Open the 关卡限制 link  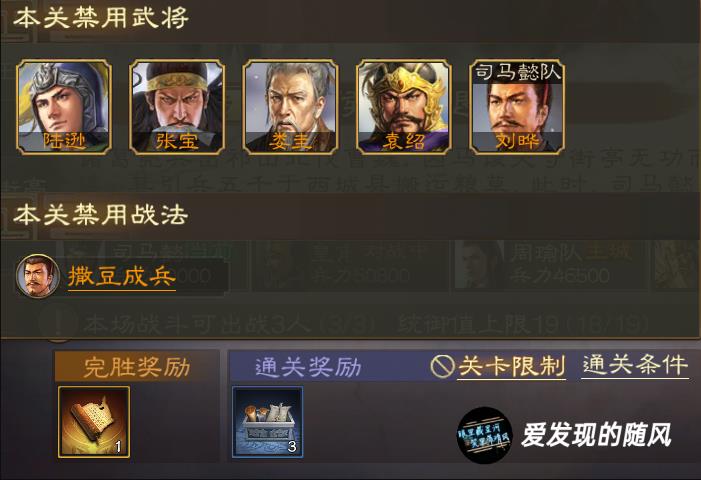click(511, 366)
